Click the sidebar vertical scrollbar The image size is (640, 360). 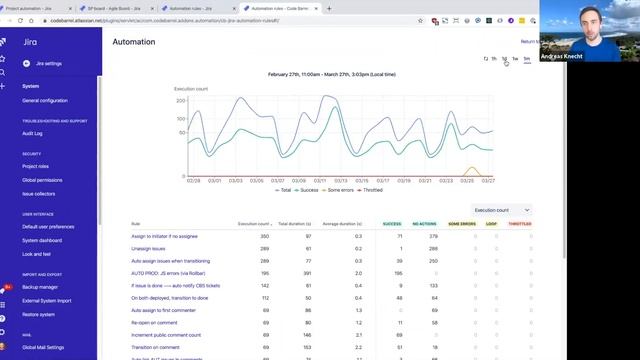pyautogui.click(x=99, y=149)
